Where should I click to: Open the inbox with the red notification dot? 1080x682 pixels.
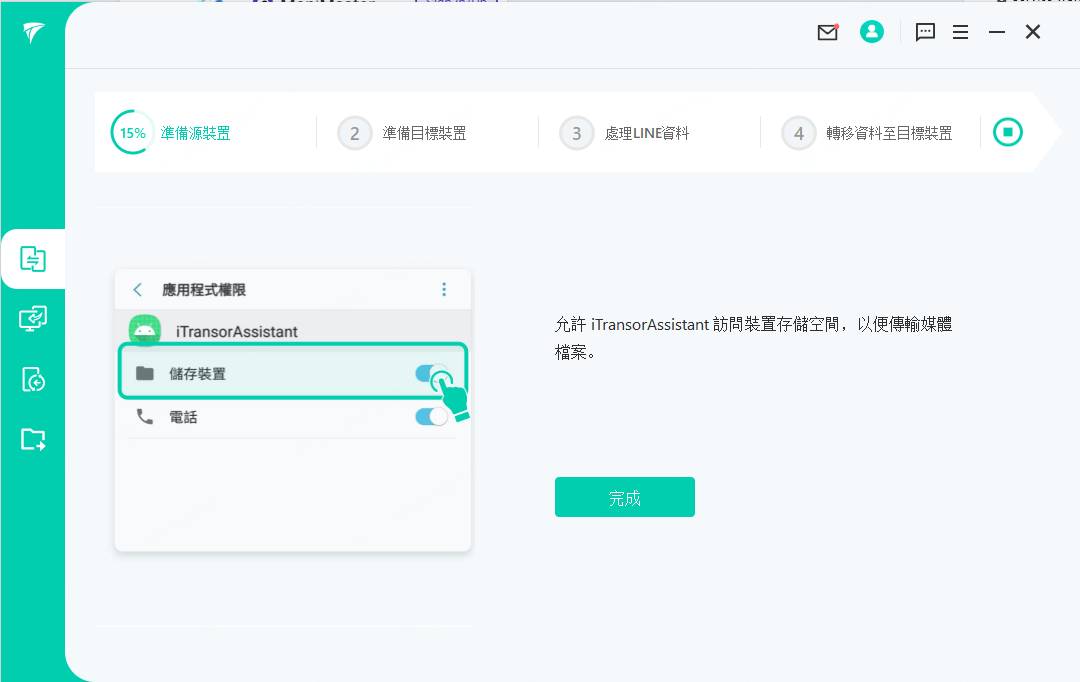[x=827, y=31]
